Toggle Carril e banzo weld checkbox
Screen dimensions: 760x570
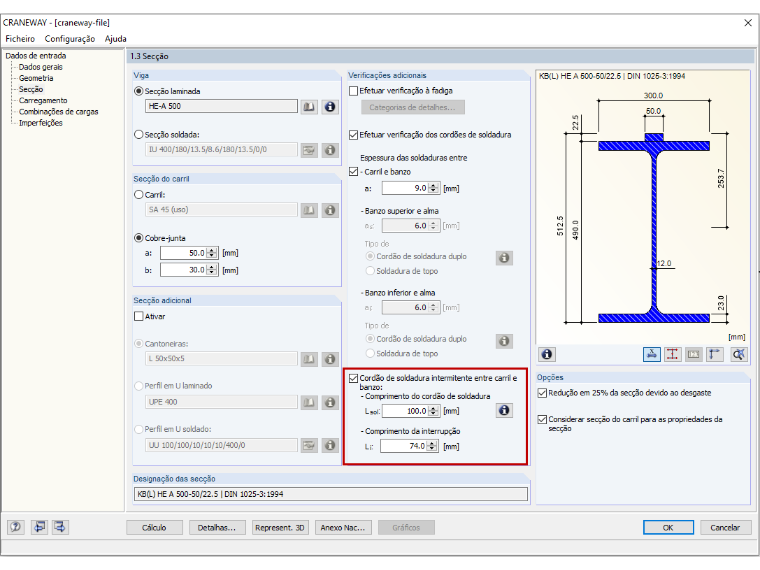coord(354,172)
